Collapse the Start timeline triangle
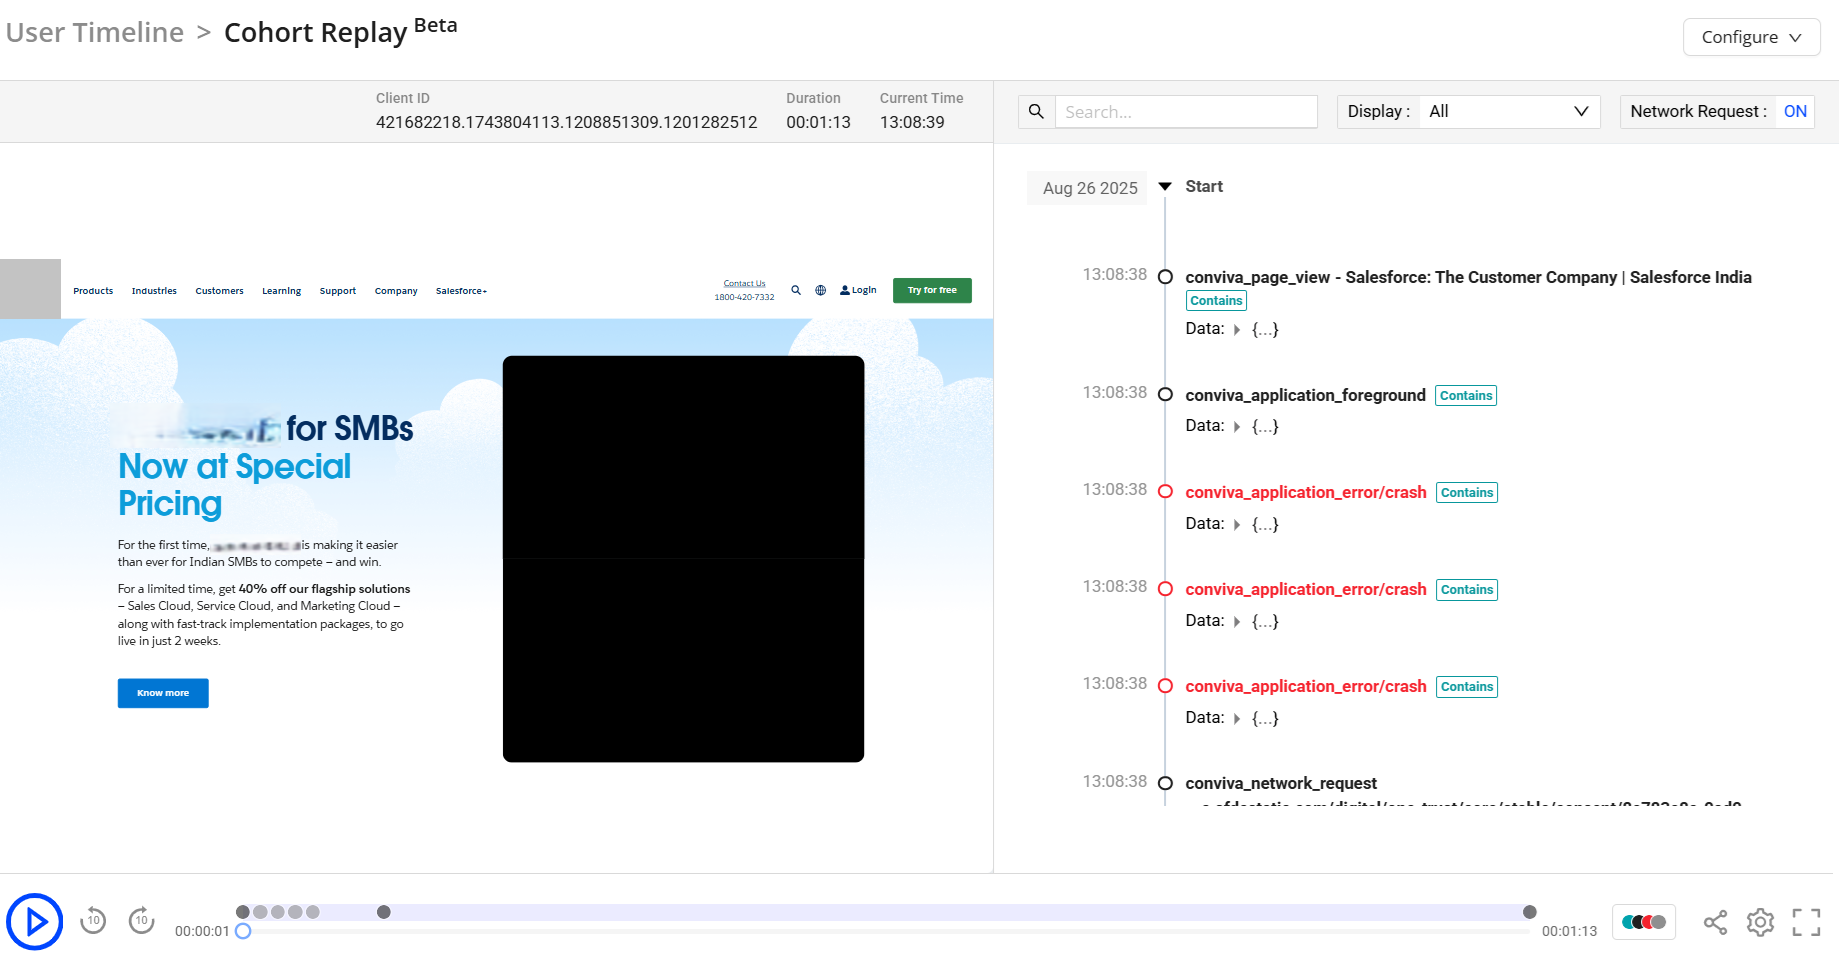This screenshot has width=1839, height=966. (x=1165, y=187)
